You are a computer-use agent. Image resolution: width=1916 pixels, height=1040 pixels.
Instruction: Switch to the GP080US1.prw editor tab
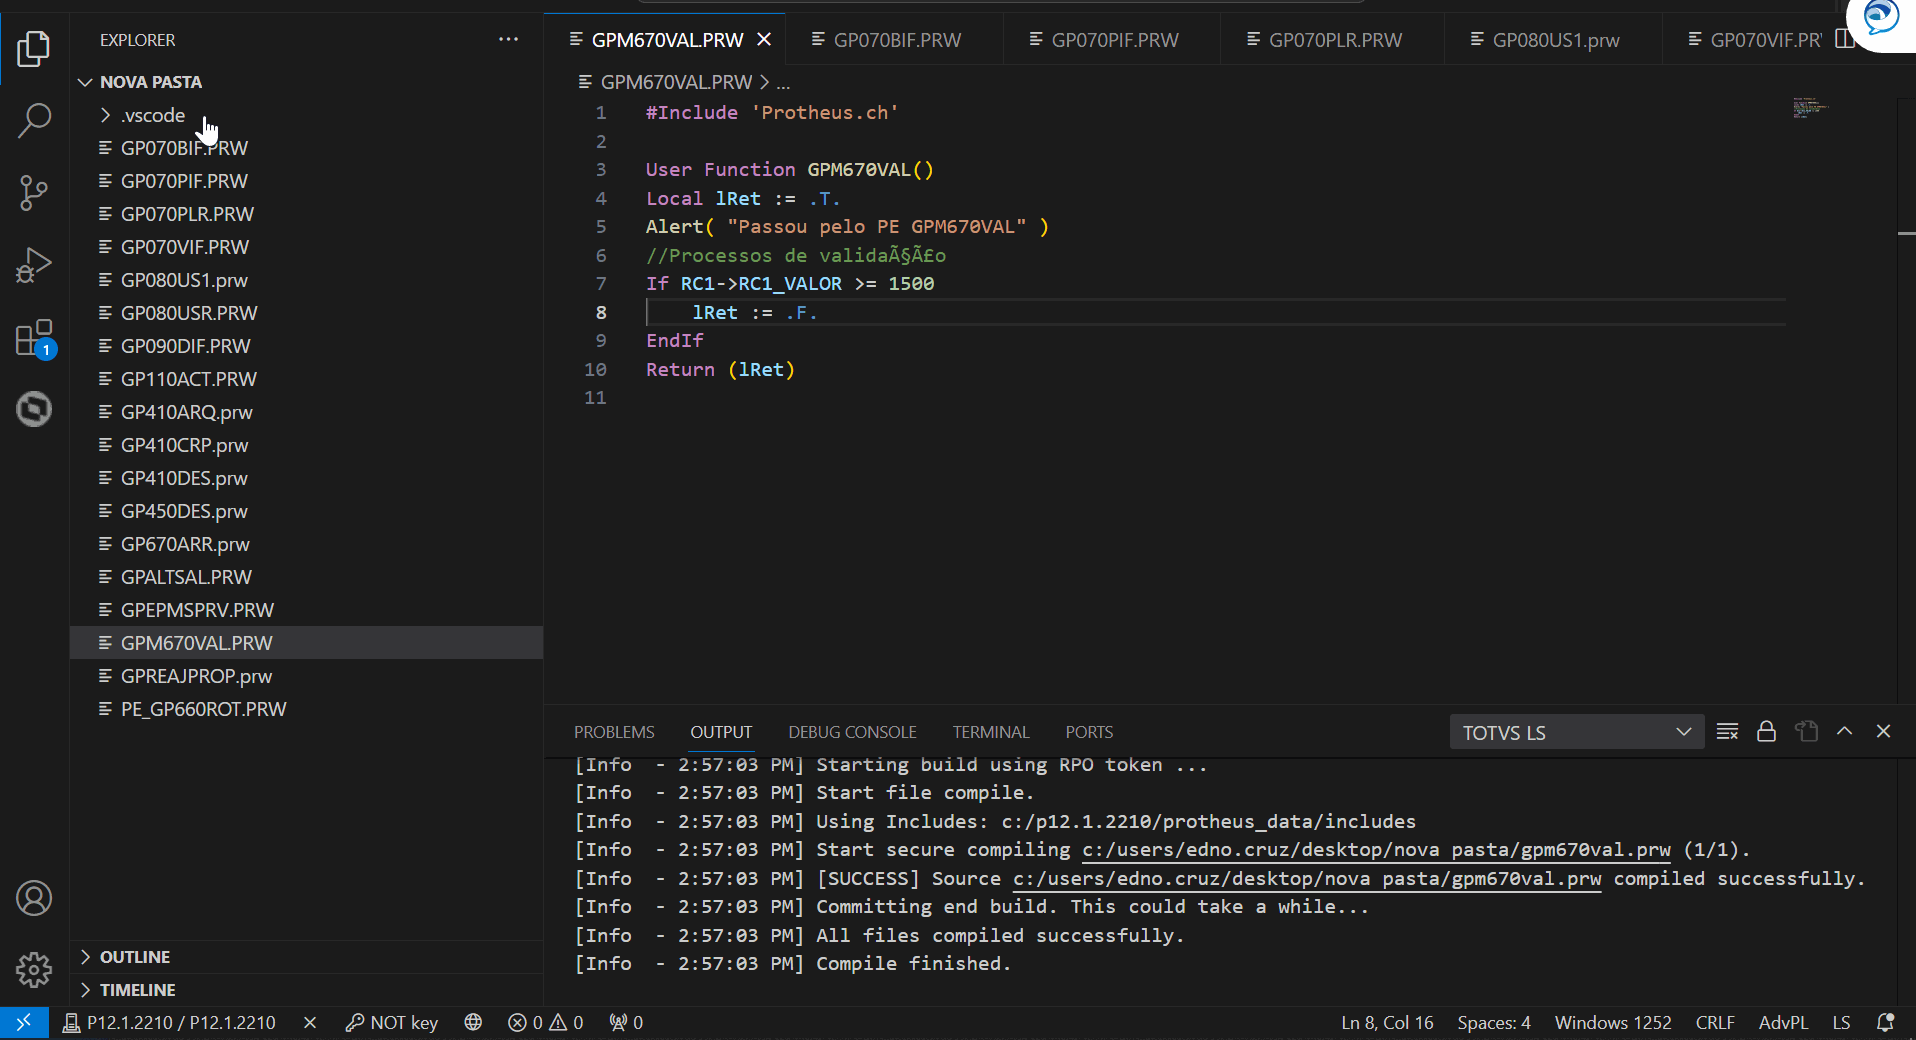[x=1555, y=40]
